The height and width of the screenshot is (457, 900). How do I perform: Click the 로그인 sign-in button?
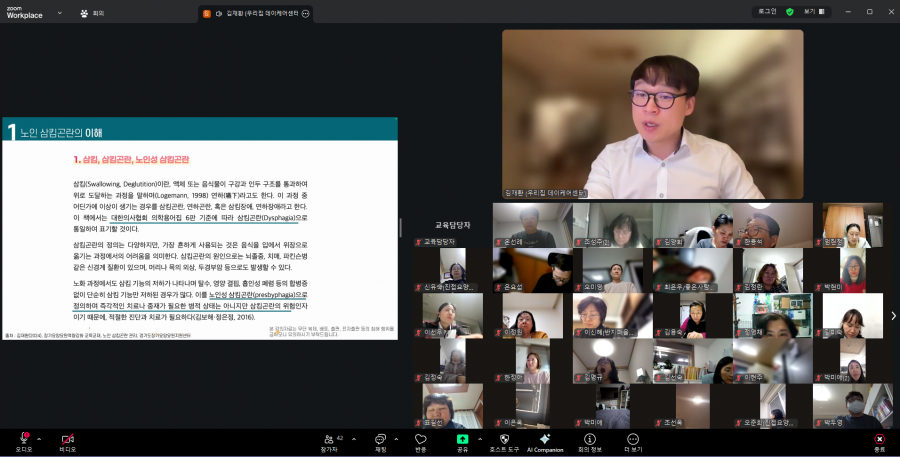click(x=764, y=11)
